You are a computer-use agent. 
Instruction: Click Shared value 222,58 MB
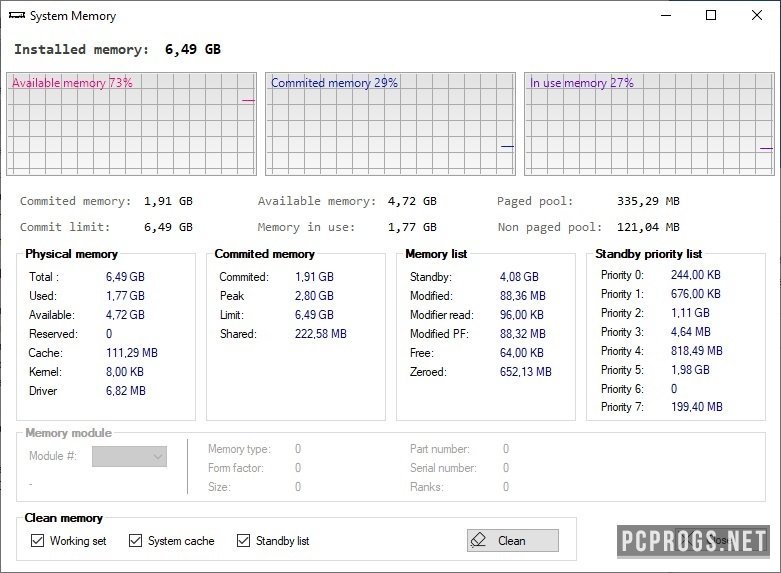click(321, 334)
